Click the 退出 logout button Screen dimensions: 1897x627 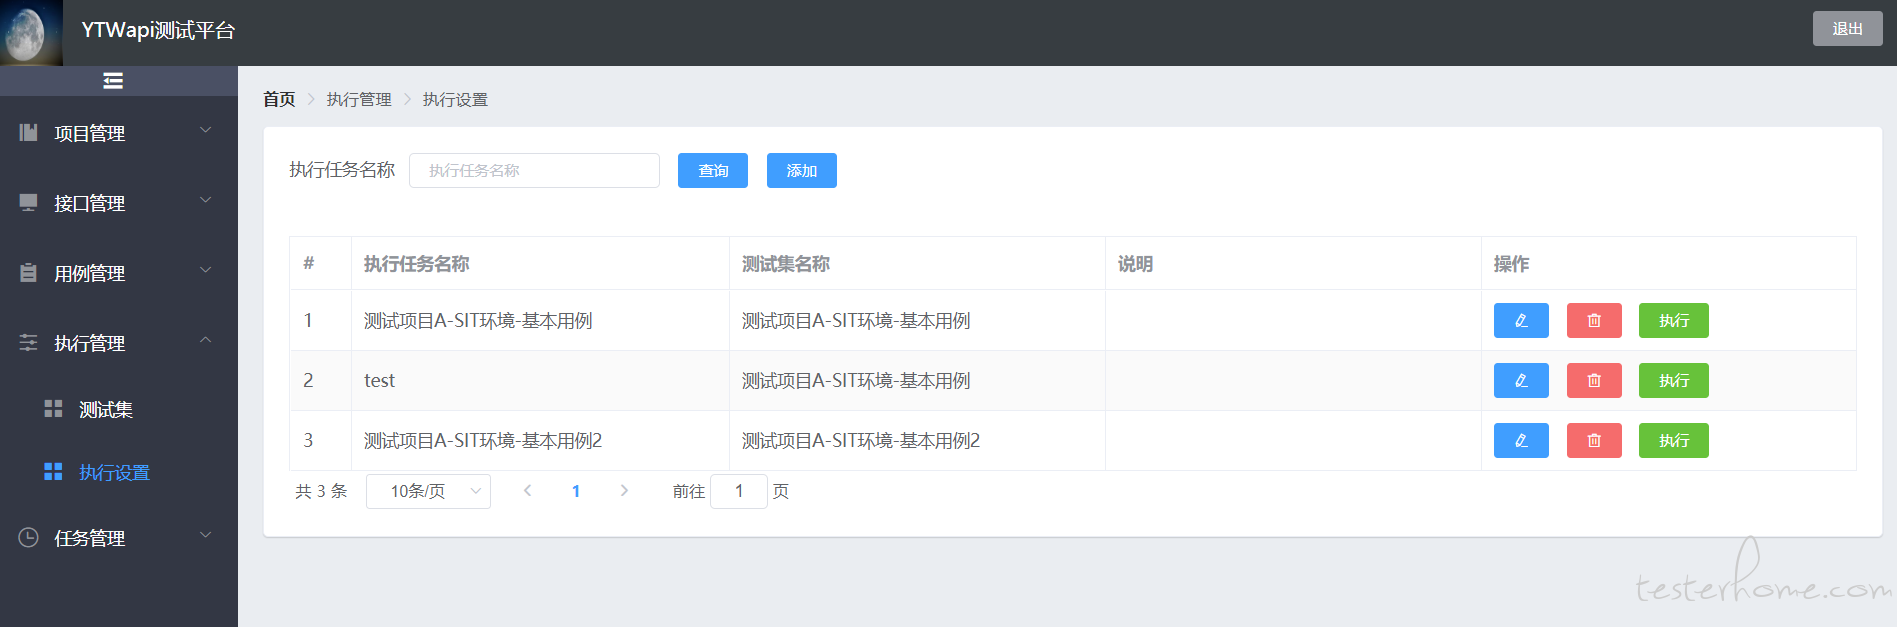click(x=1847, y=29)
